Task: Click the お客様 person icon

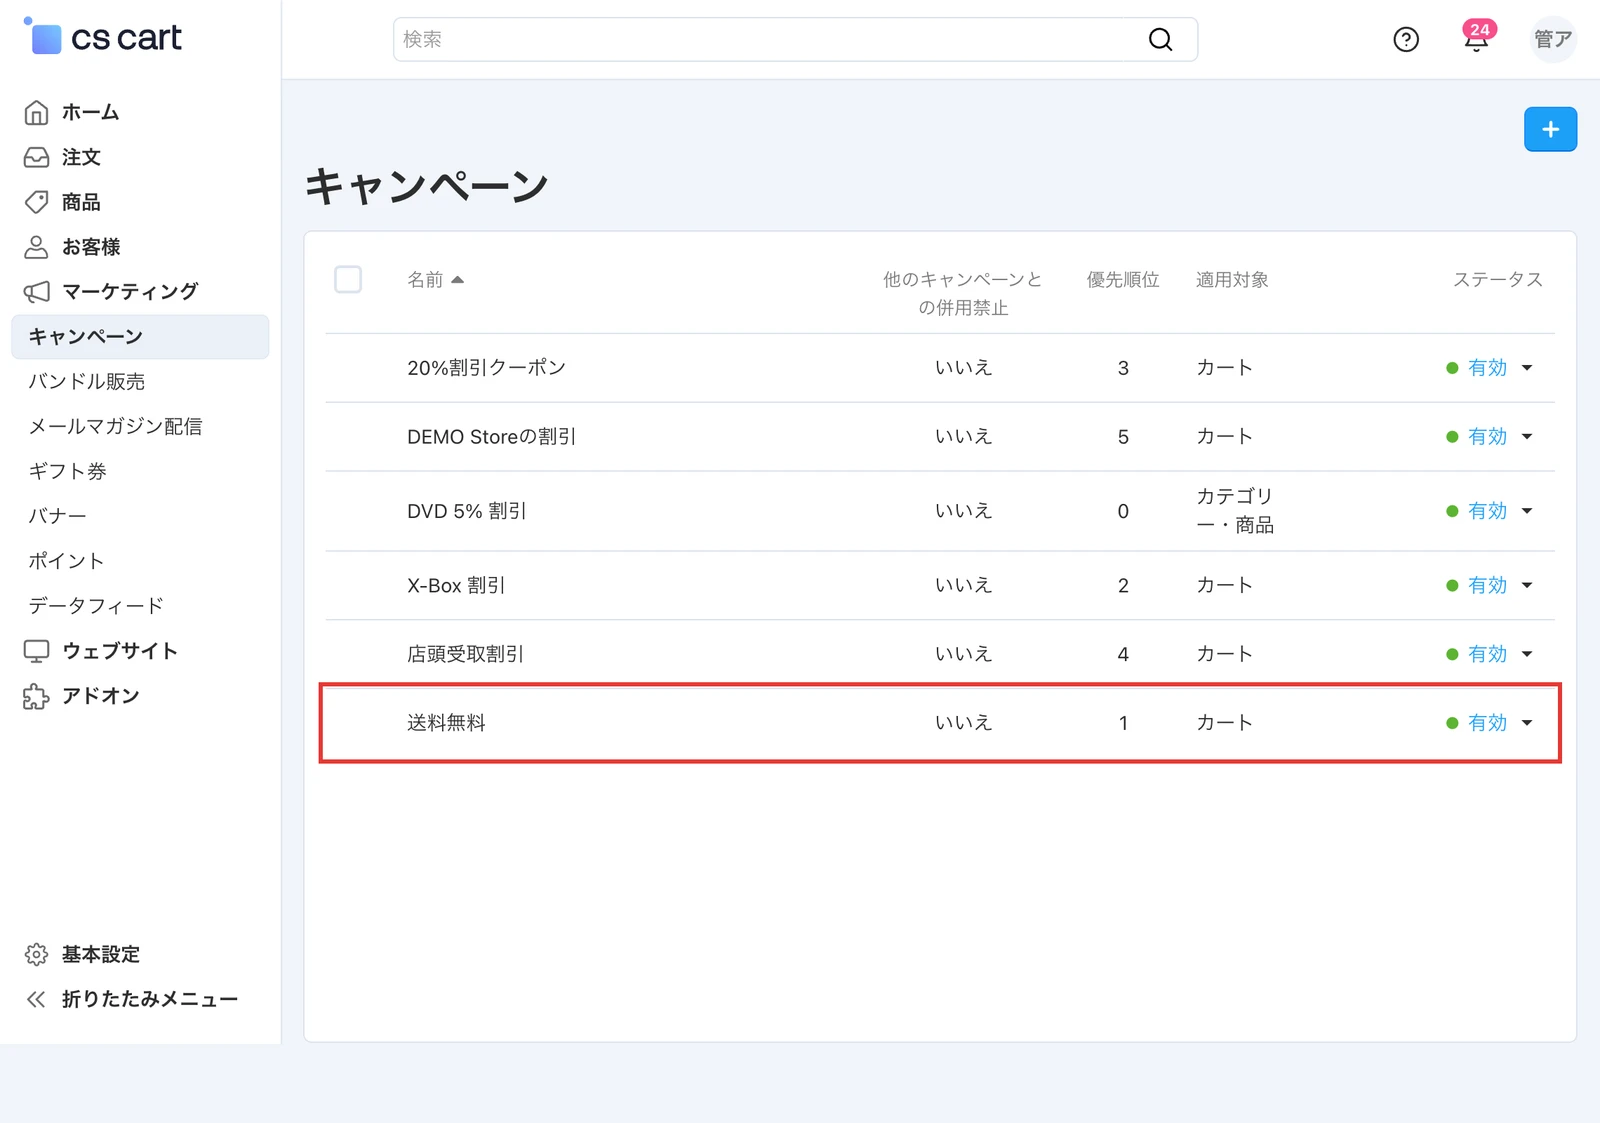Action: click(36, 247)
